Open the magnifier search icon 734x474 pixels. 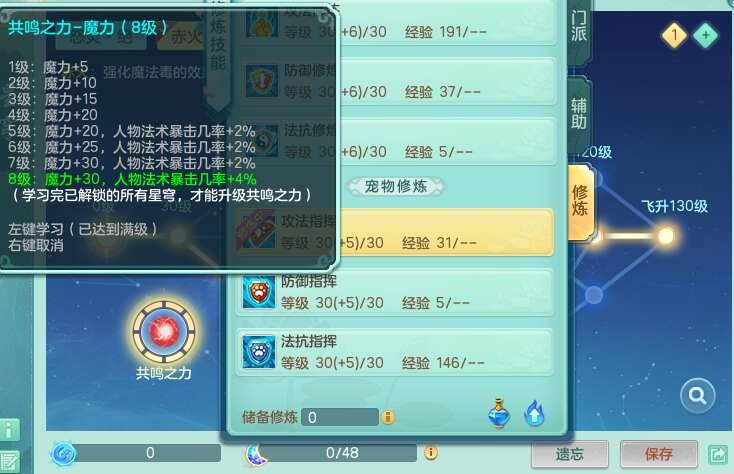697,396
